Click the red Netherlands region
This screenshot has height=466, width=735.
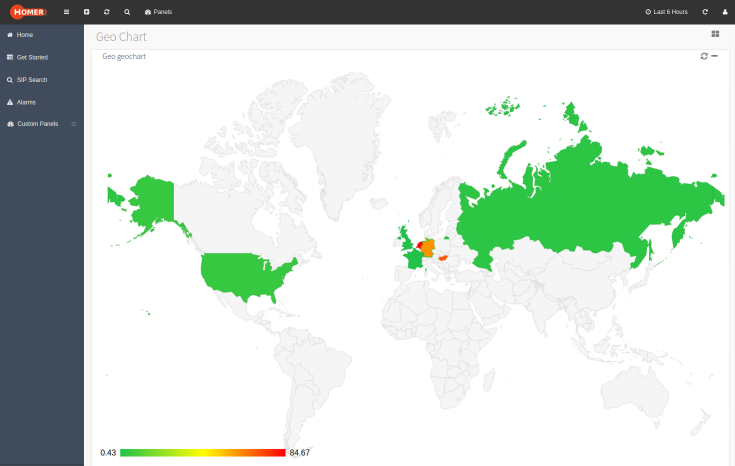[420, 245]
